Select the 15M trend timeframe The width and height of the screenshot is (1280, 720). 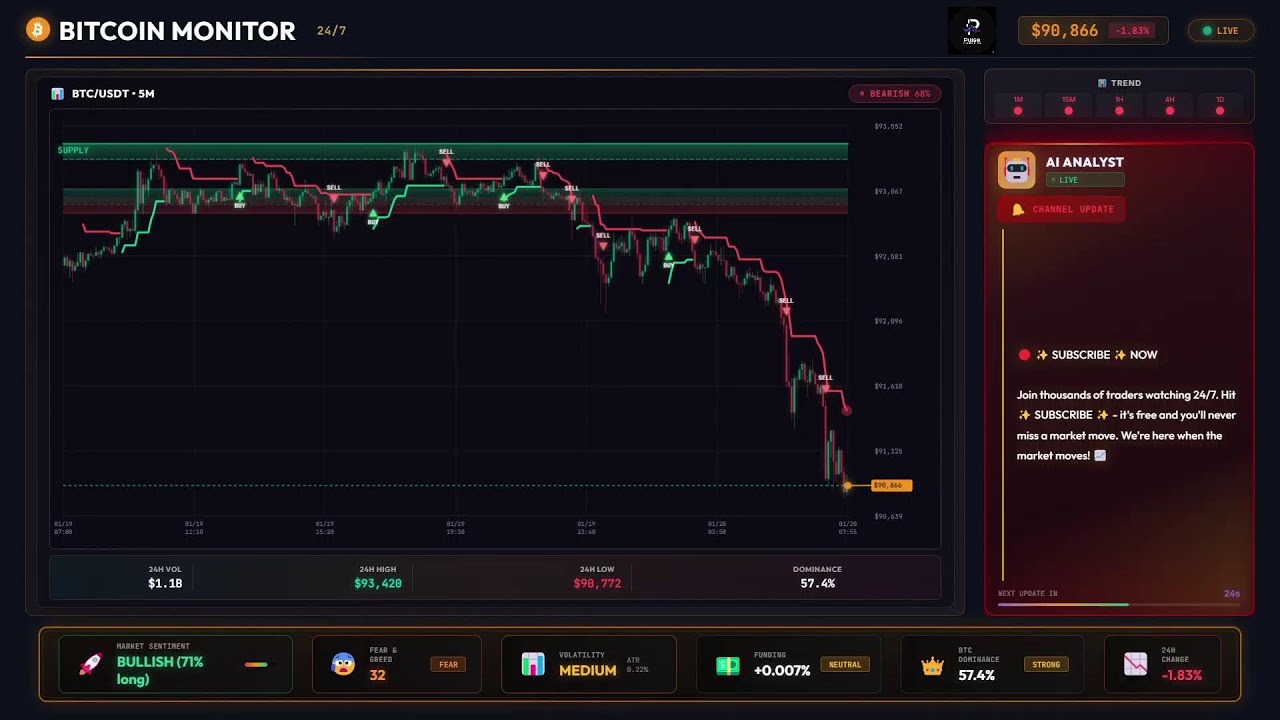click(x=1068, y=105)
